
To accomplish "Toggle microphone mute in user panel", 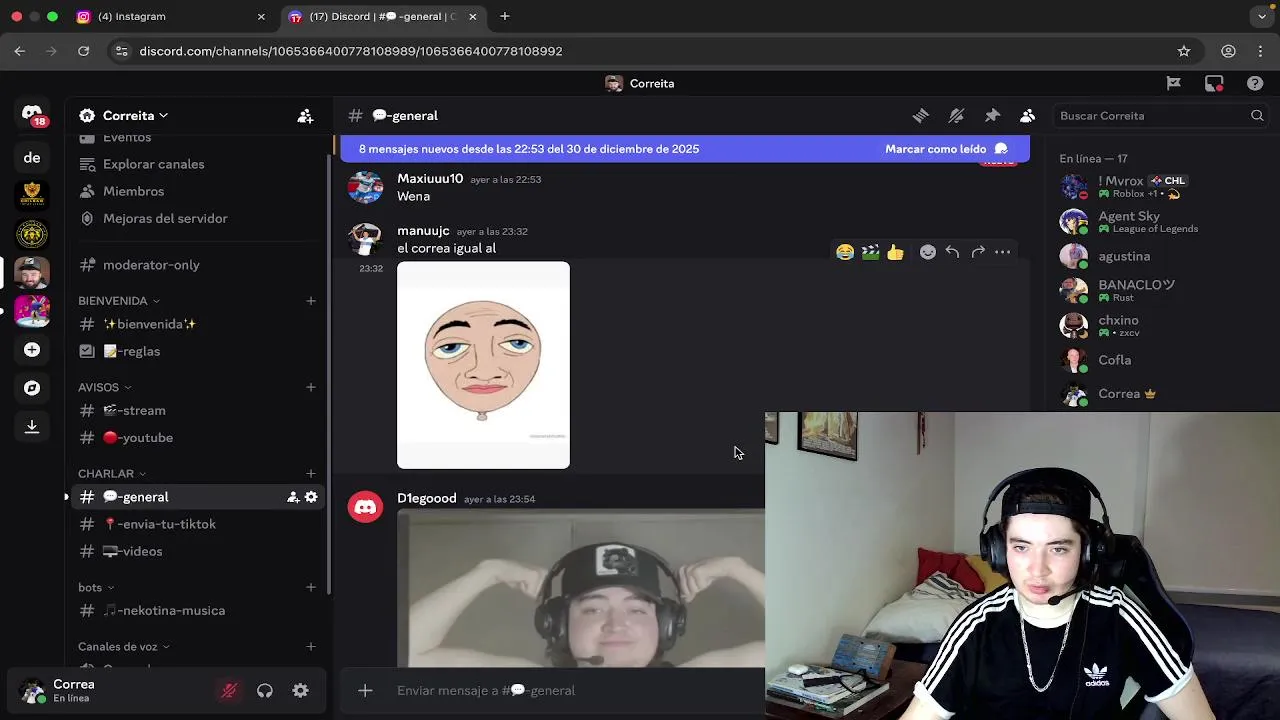I will pos(229,691).
